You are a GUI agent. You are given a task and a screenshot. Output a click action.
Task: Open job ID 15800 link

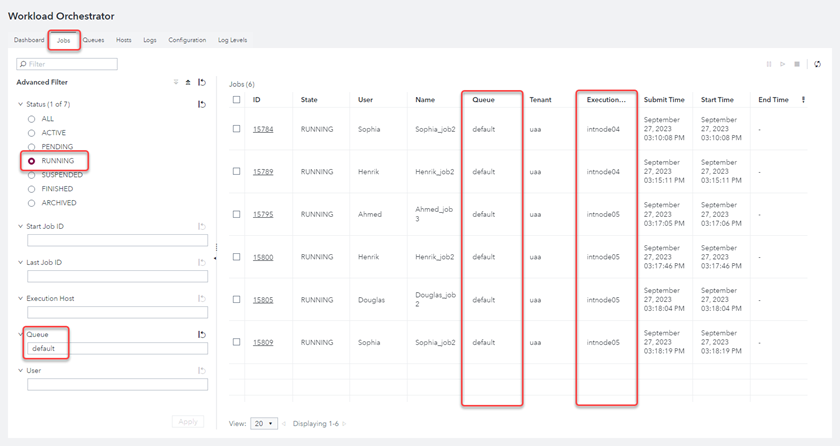263,257
